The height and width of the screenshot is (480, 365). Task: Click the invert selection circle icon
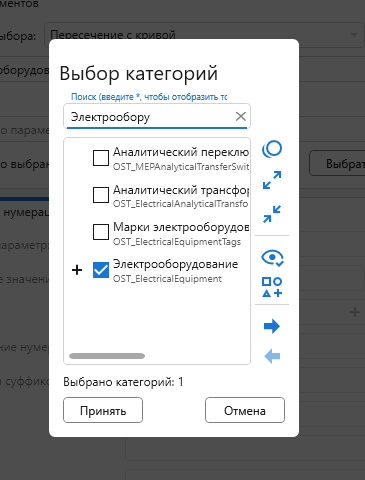coord(272,149)
